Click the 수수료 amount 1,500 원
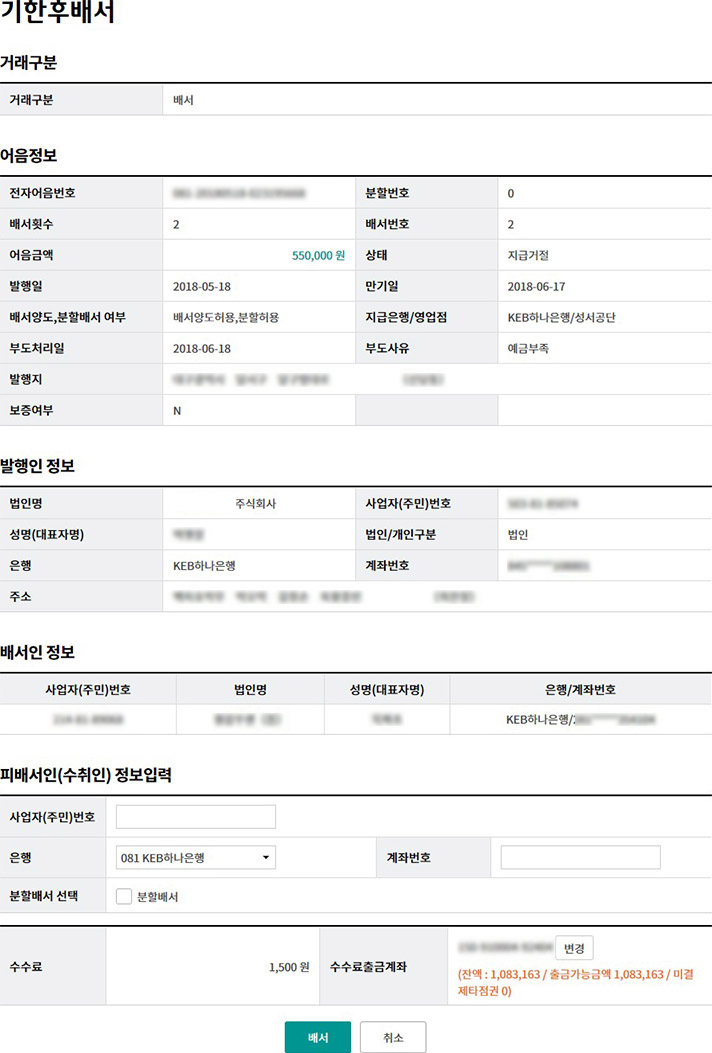This screenshot has width=712, height=1053. point(289,967)
